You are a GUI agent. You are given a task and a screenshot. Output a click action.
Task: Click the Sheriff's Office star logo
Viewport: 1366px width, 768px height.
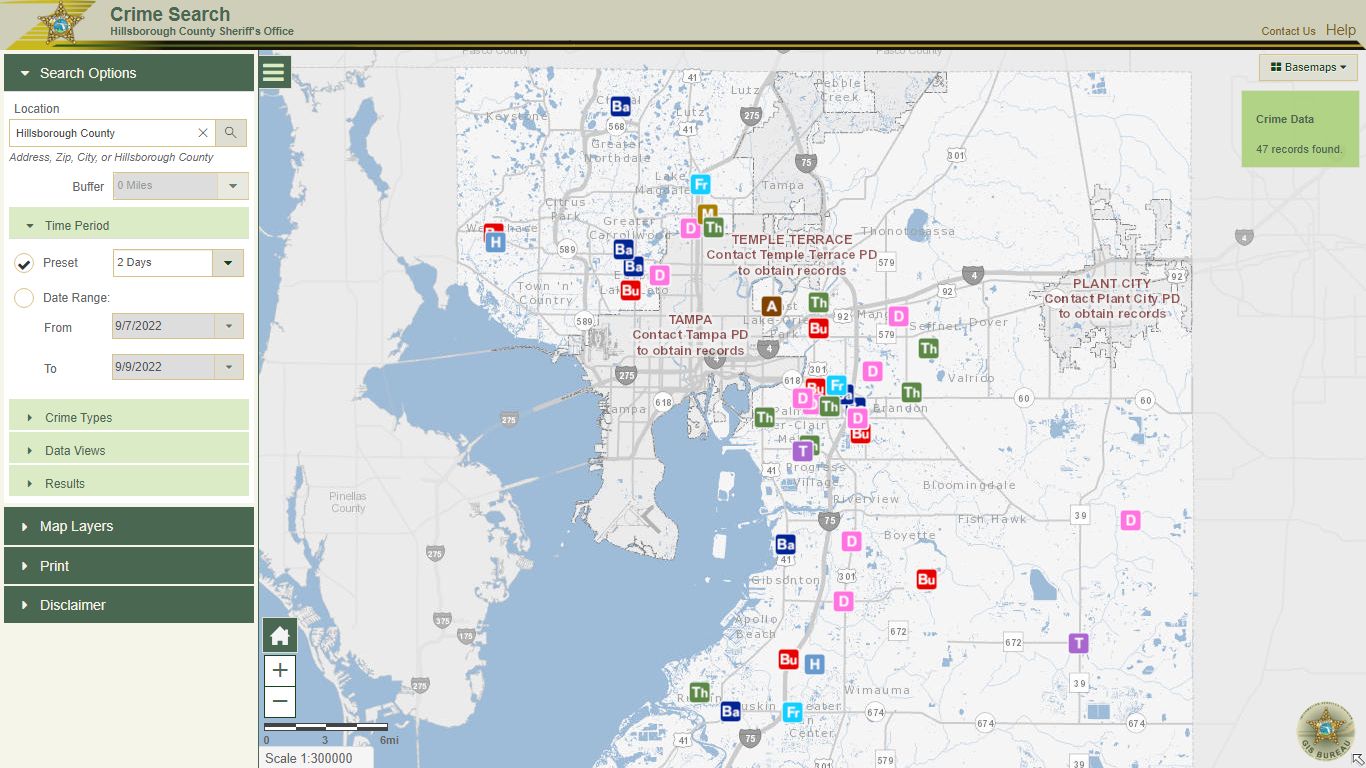60,22
